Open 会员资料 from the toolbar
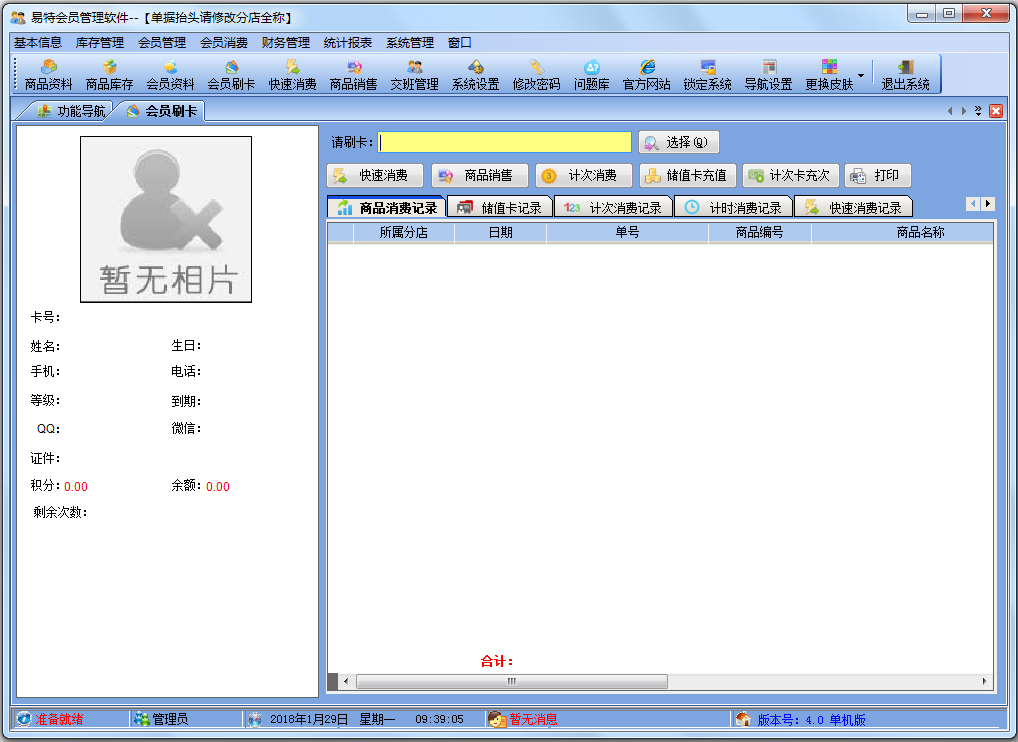The height and width of the screenshot is (742, 1018). (170, 73)
